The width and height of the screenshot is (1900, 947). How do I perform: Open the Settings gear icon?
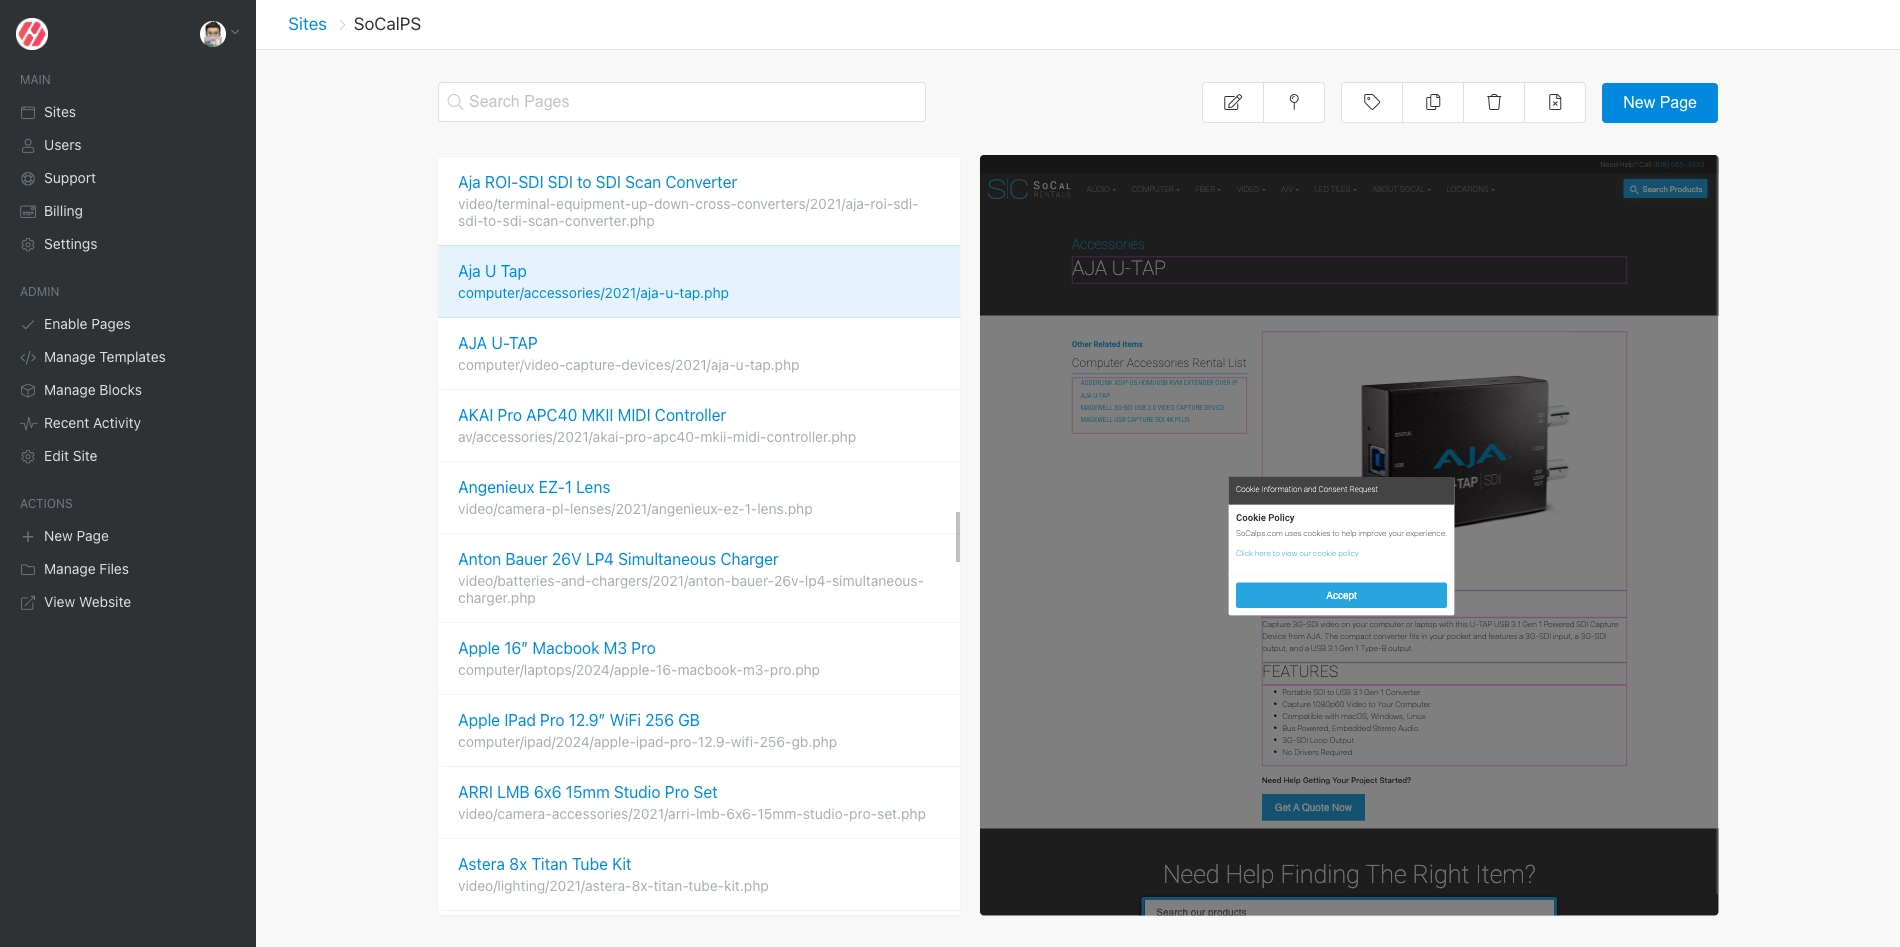(27, 244)
